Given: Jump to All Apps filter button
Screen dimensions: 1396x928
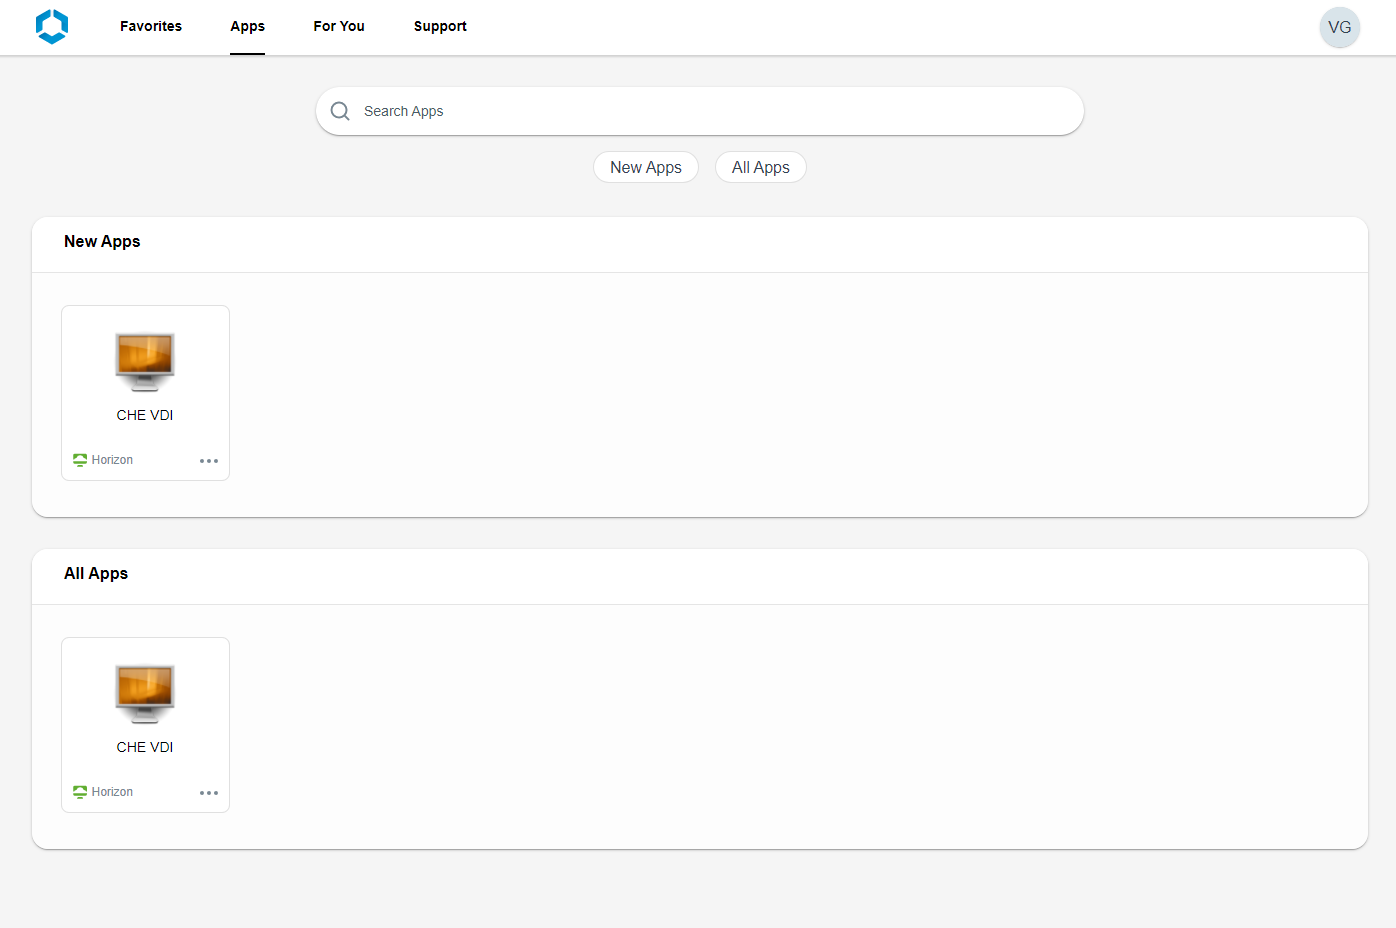Looking at the screenshot, I should pyautogui.click(x=761, y=167).
